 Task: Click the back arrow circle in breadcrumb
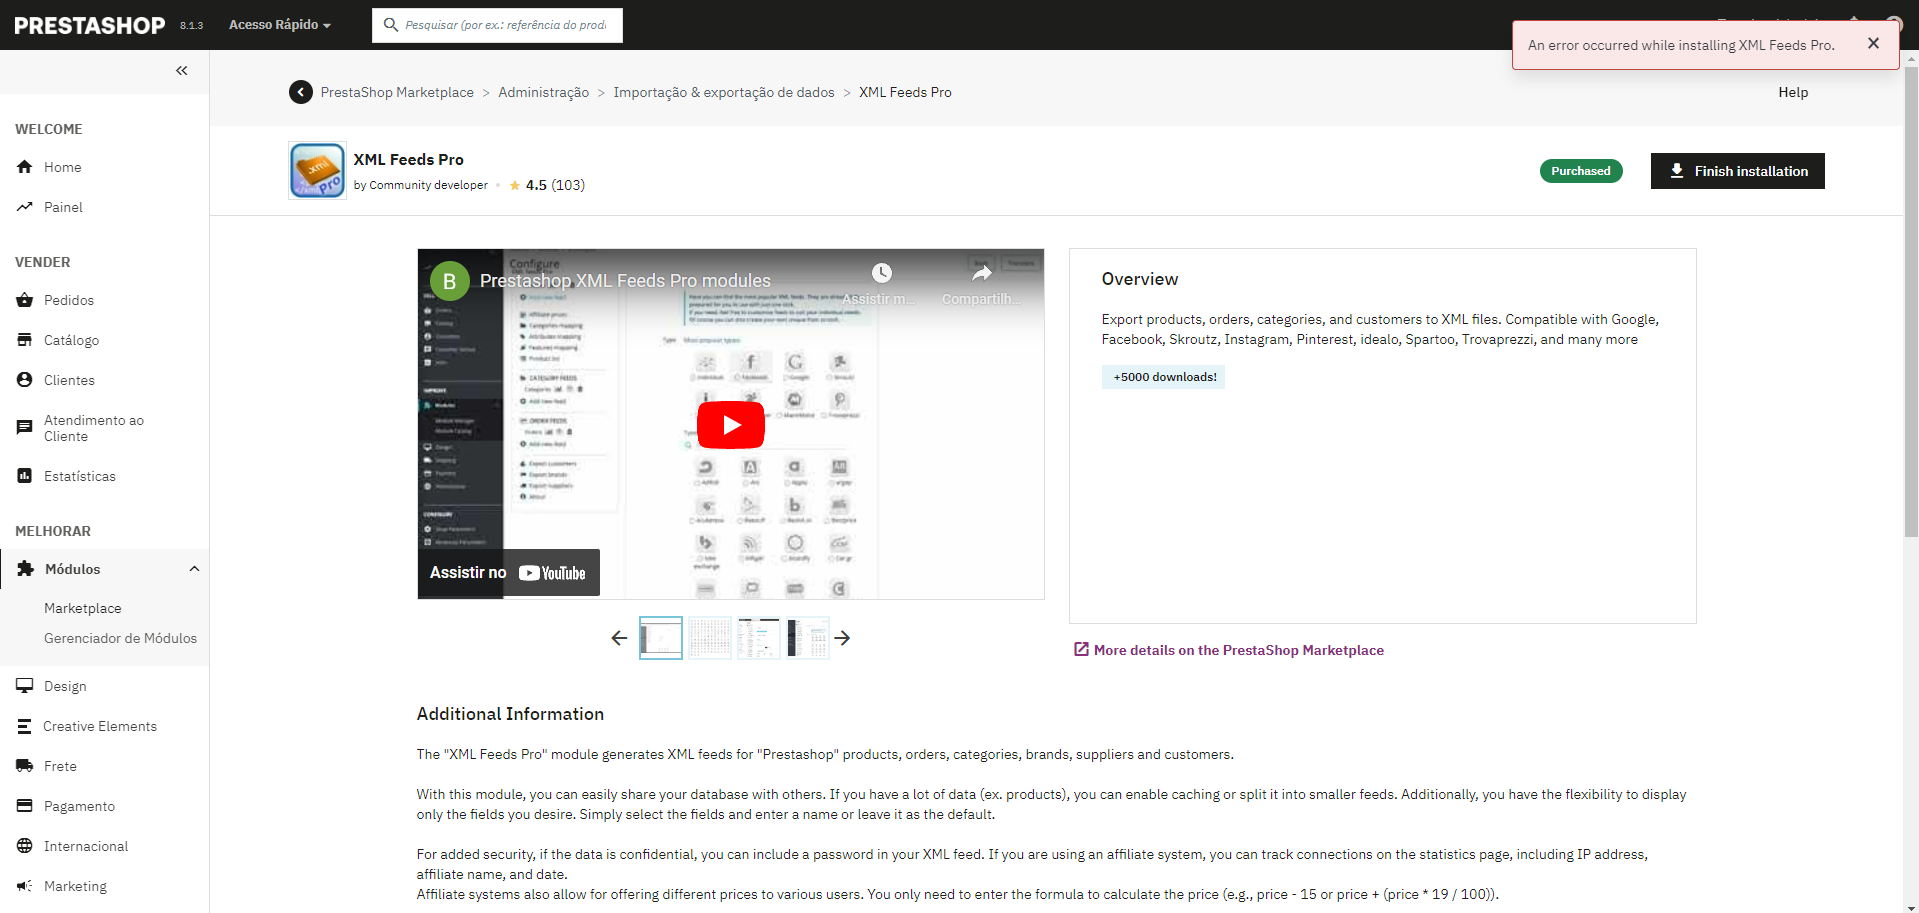pyautogui.click(x=301, y=92)
